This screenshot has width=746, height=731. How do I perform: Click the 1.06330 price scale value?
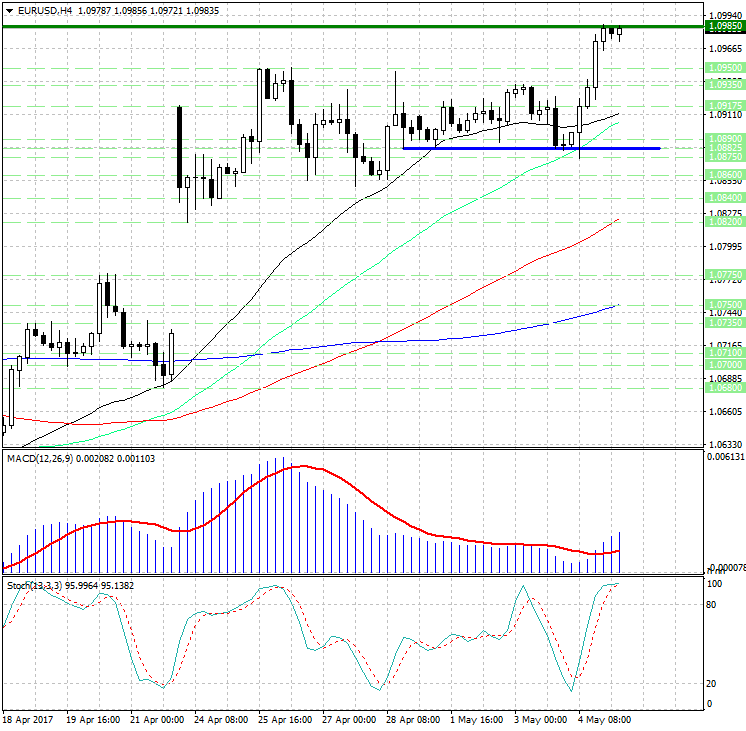tap(725, 445)
